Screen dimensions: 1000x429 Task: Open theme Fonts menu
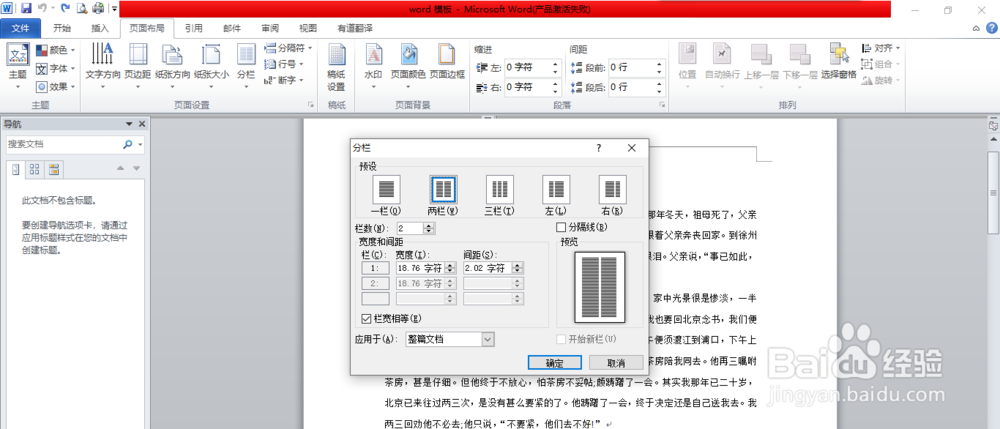pyautogui.click(x=55, y=68)
